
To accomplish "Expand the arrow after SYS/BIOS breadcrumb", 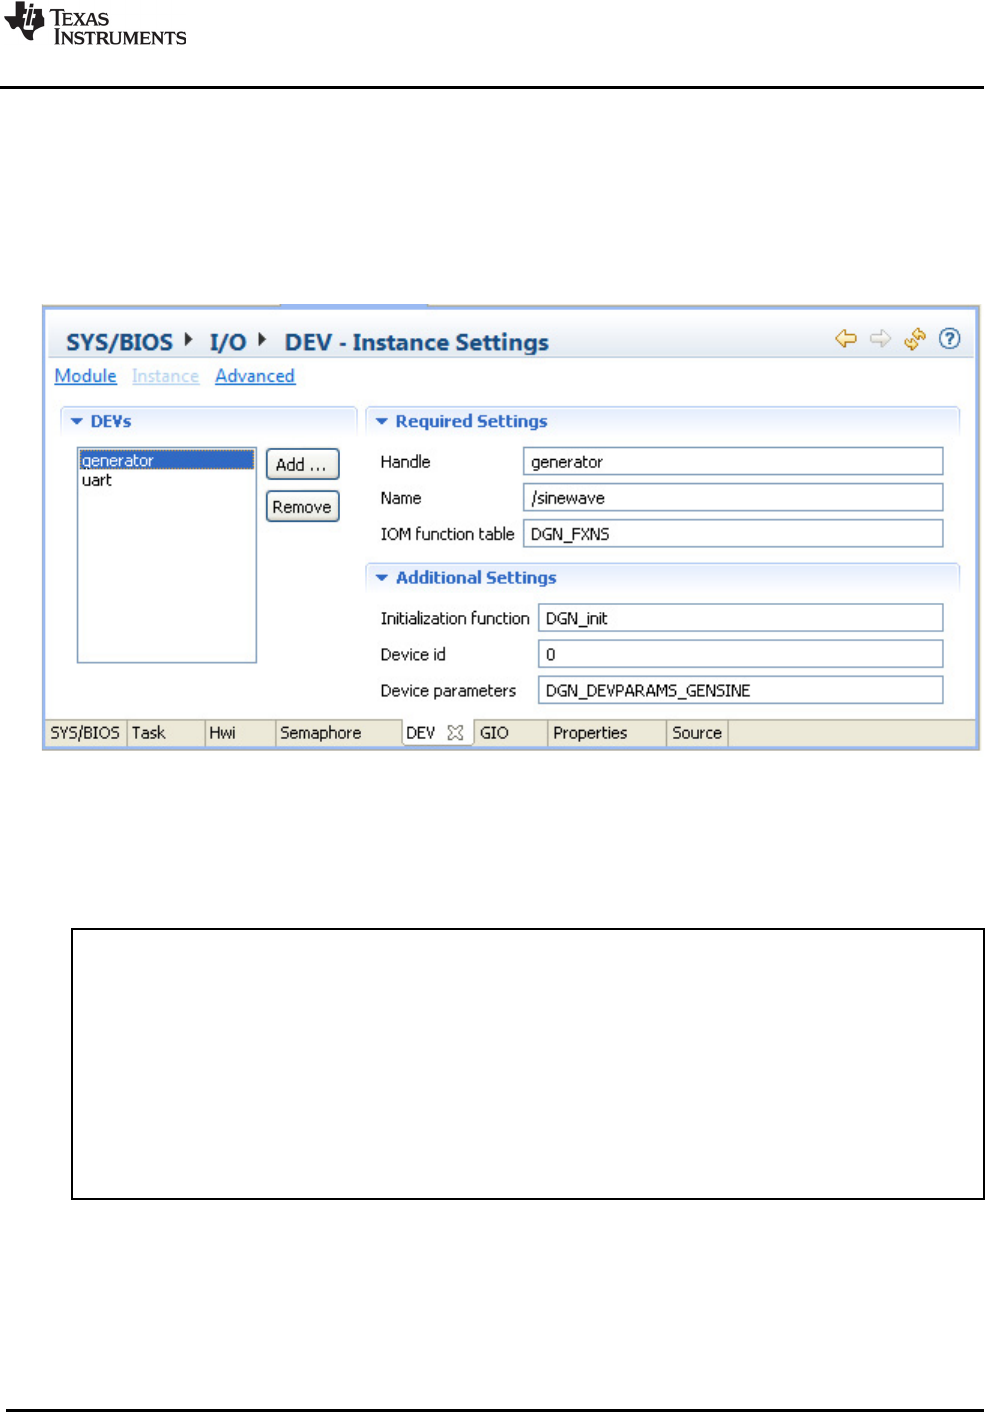I will click(x=188, y=340).
